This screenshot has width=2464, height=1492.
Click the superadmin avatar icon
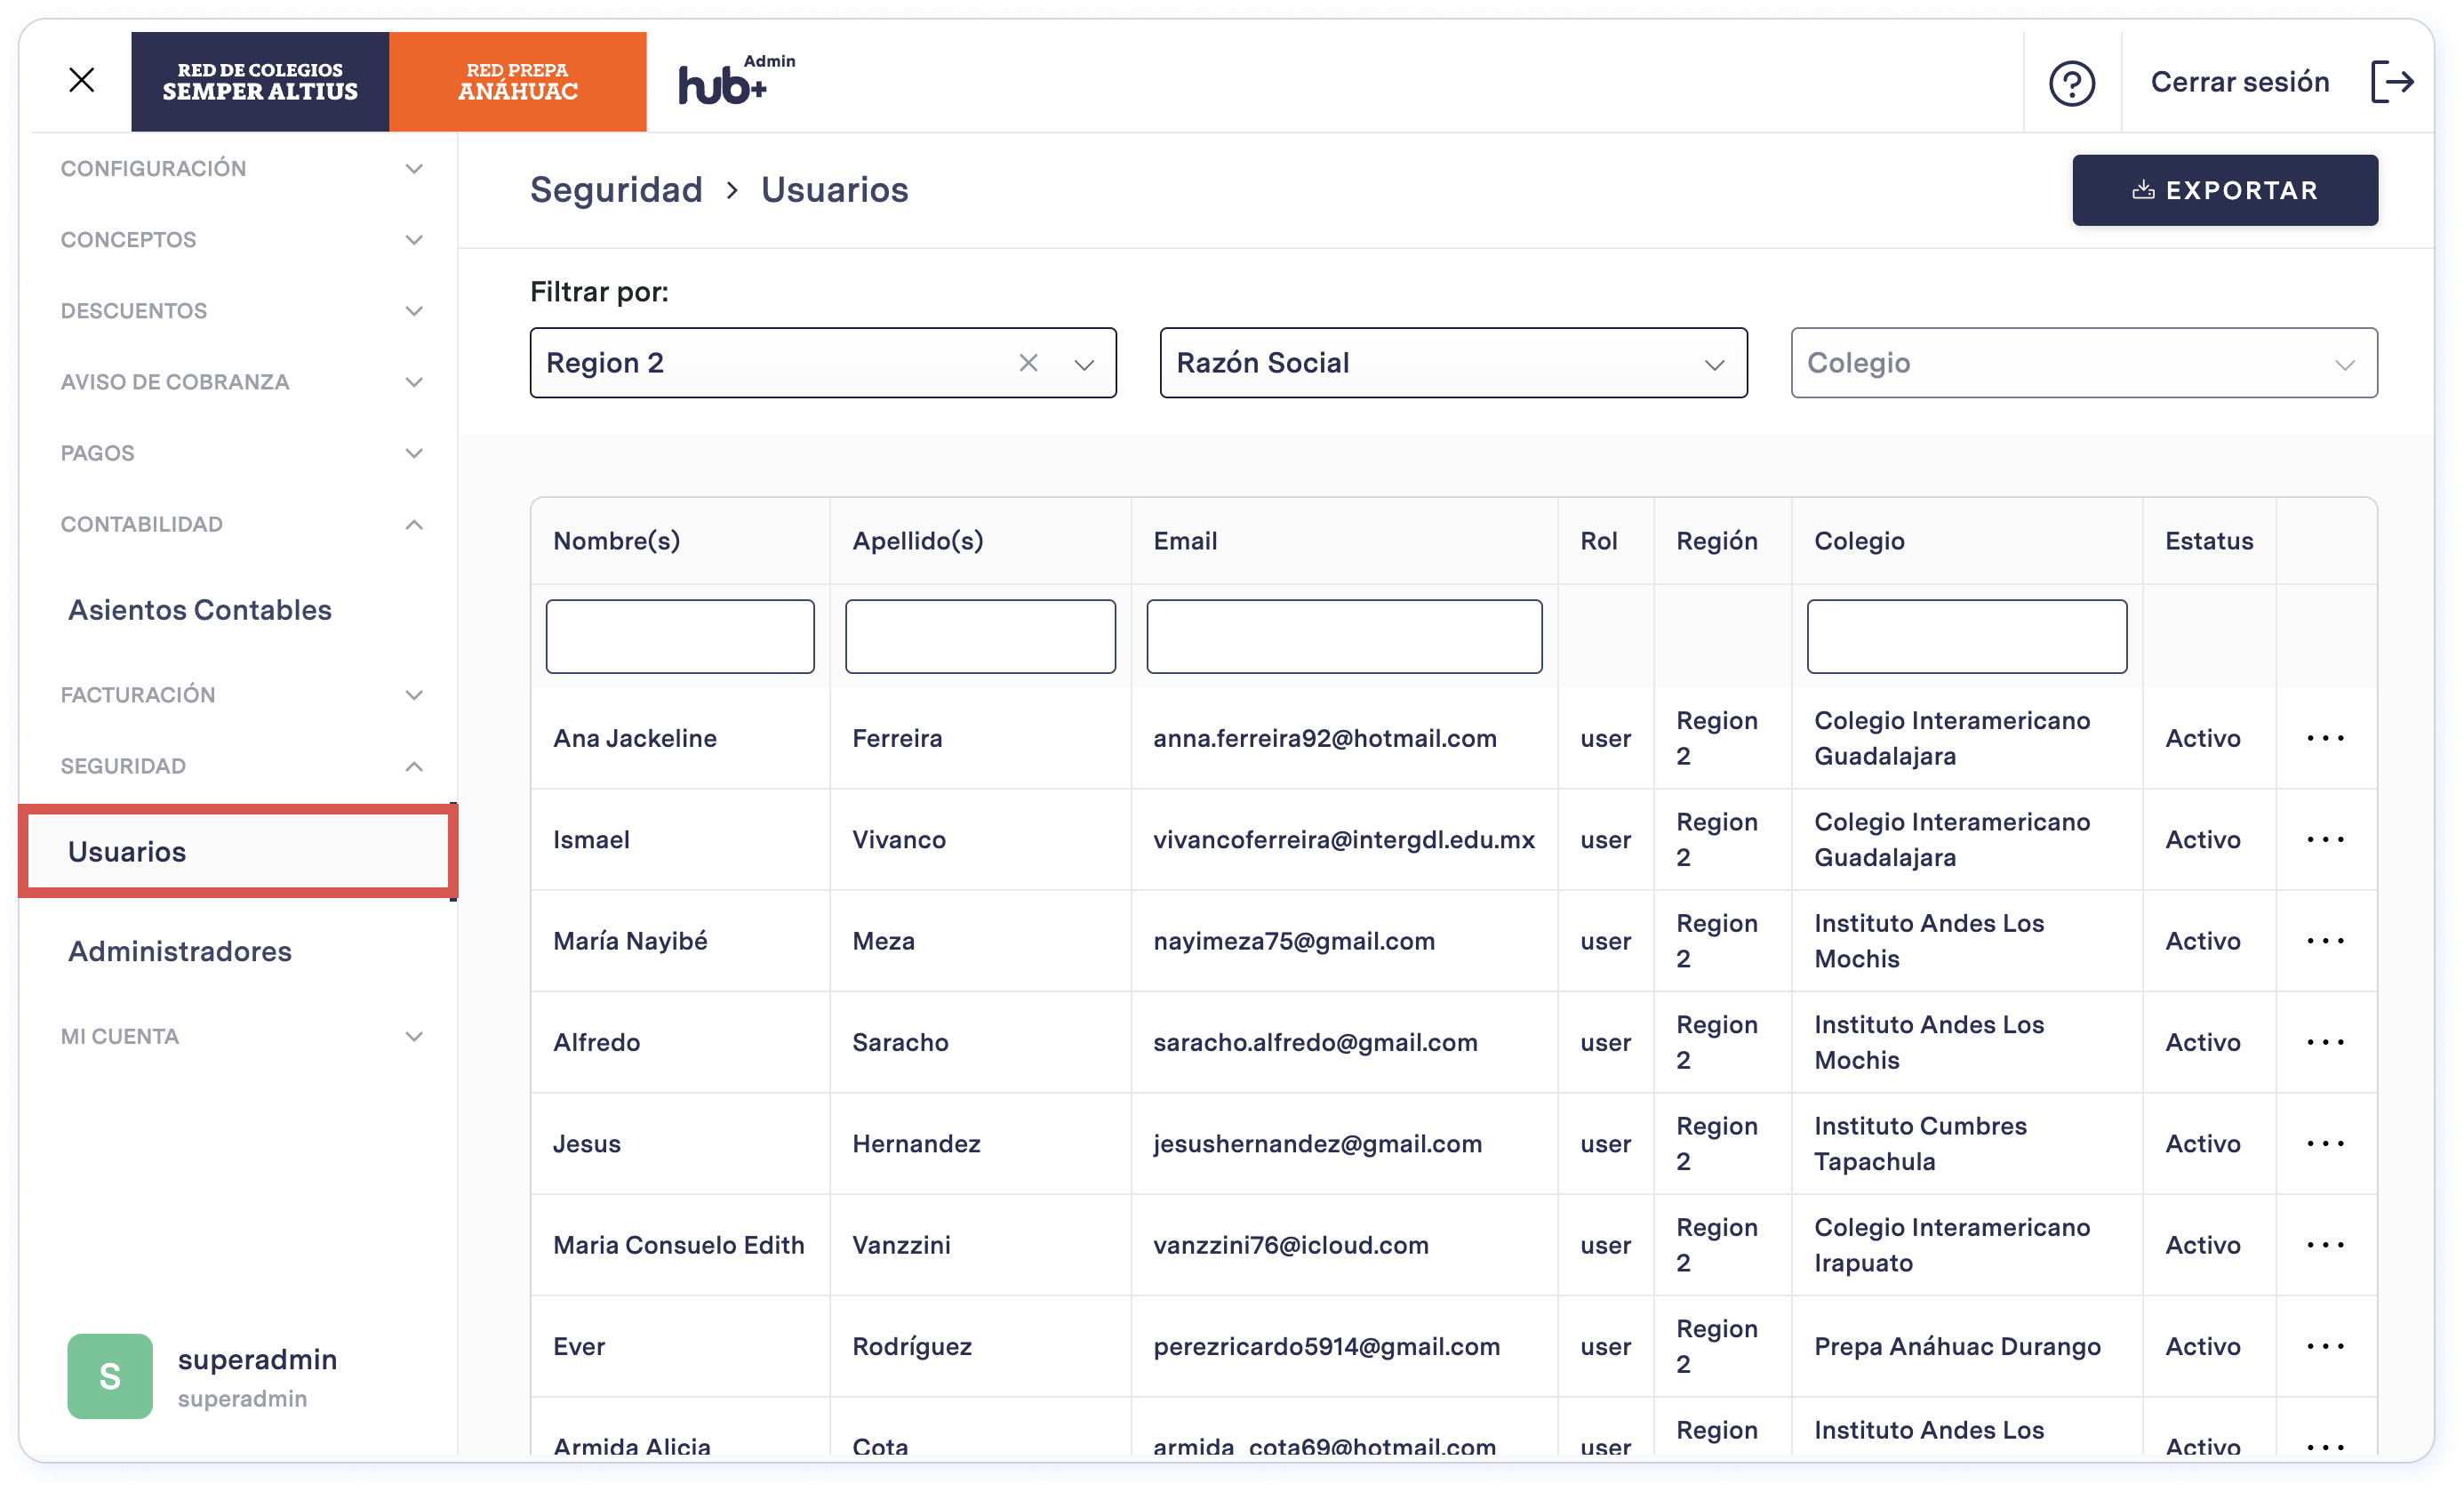coord(110,1376)
